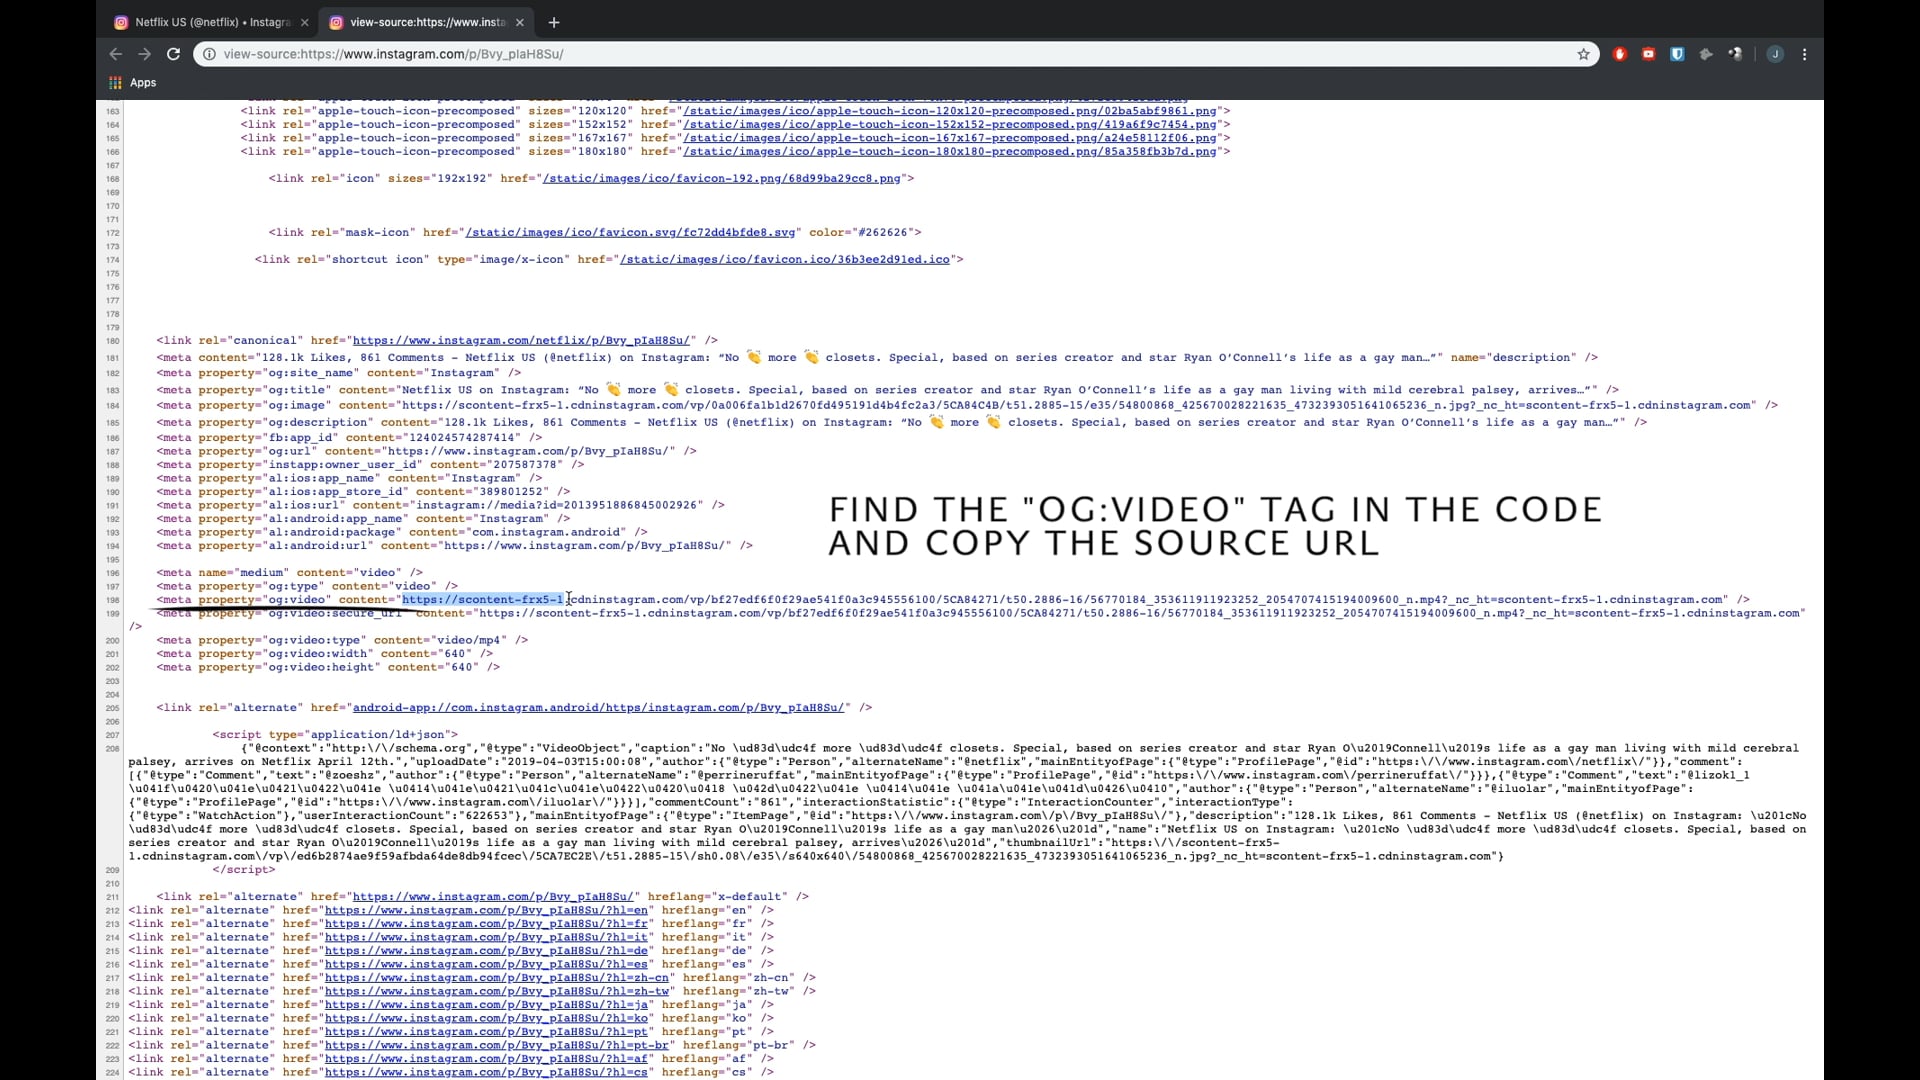Open the canonical netflix/p/Bvy_pIaH8Su link

pos(521,341)
